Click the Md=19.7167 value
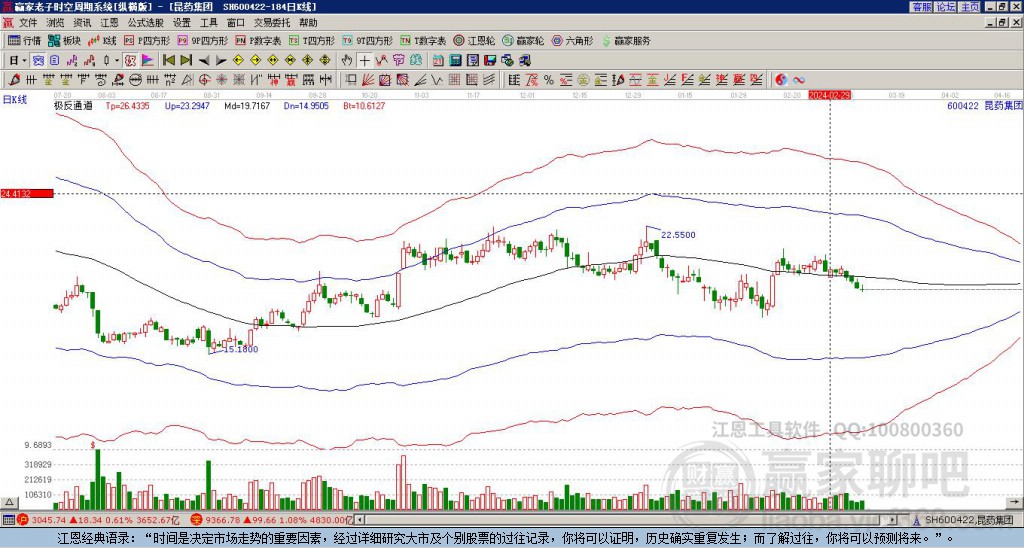1024x548 pixels. coord(247,105)
